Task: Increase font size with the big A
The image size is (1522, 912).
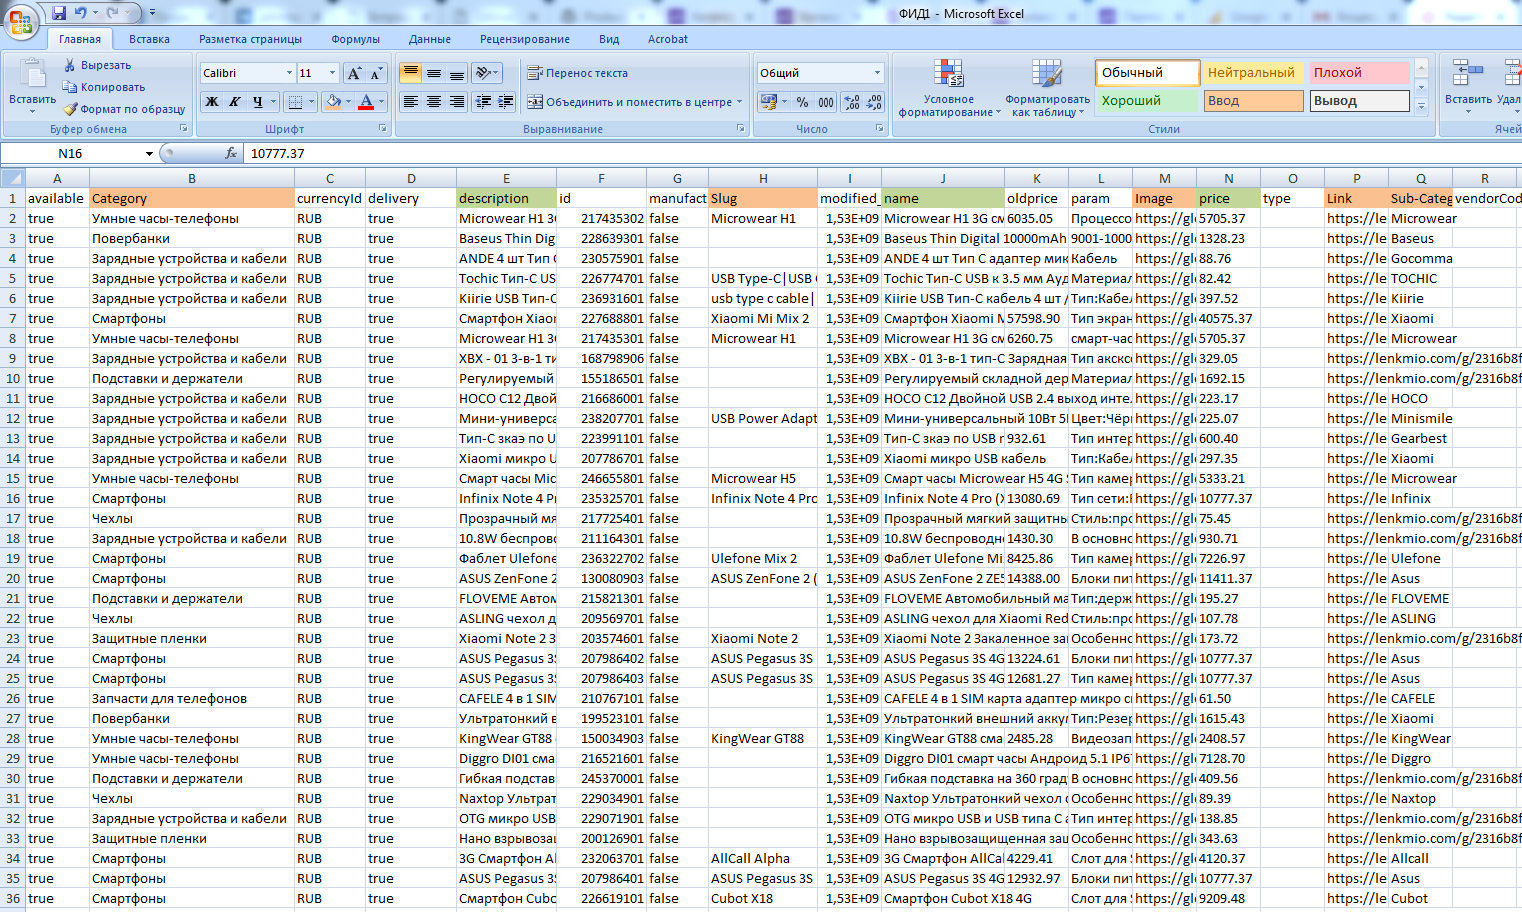Action: click(x=354, y=73)
